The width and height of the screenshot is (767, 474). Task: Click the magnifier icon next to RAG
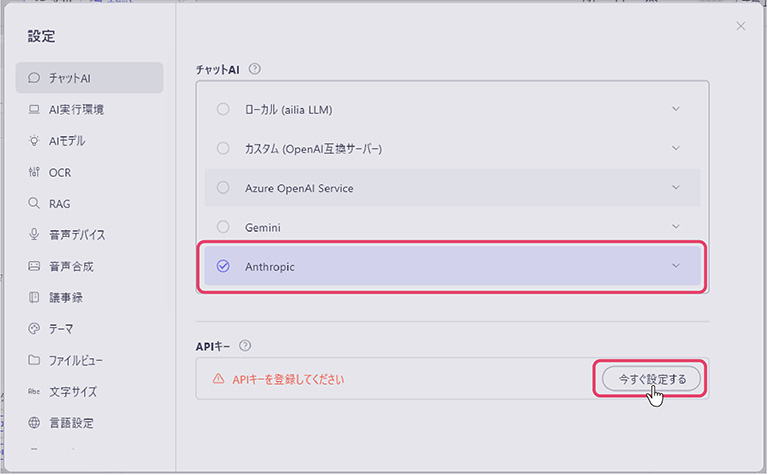[x=34, y=204]
